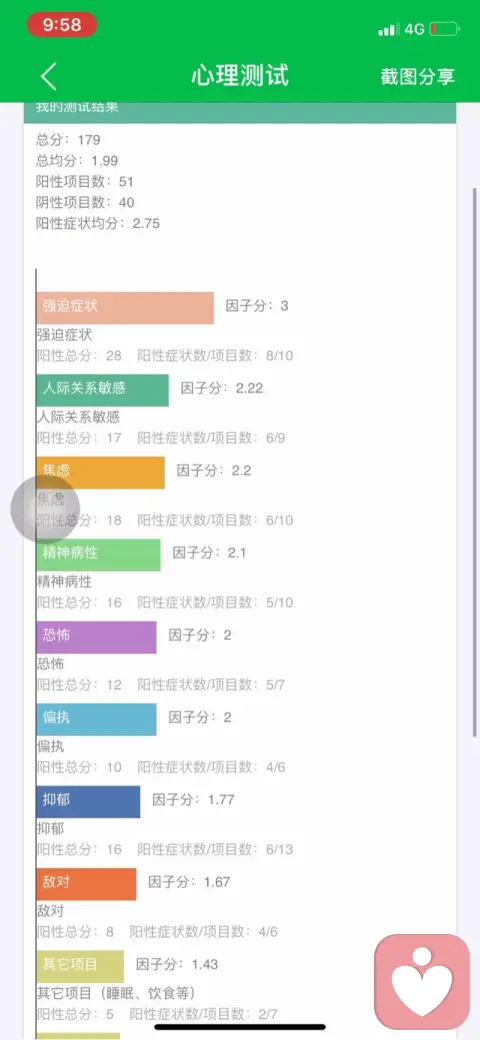Tap the battery indicator icon

coord(444,29)
